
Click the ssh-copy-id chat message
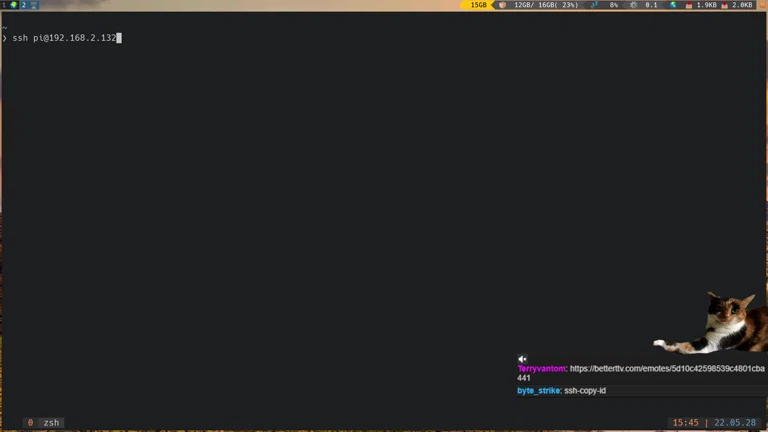[585, 390]
